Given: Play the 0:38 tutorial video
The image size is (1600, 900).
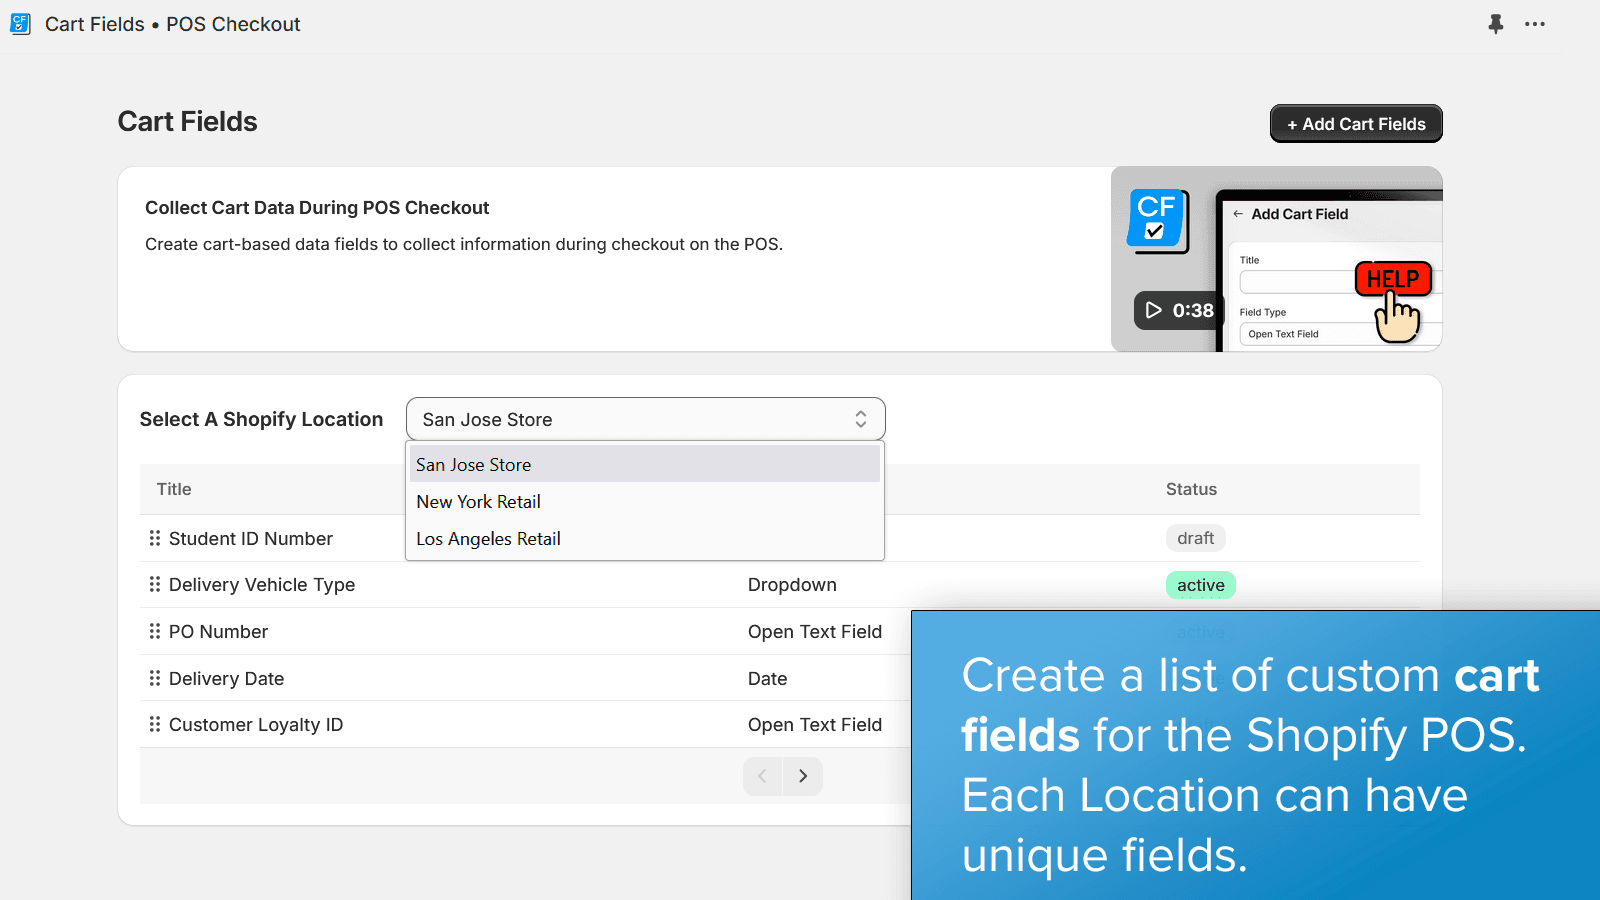Looking at the screenshot, I should [x=1178, y=310].
